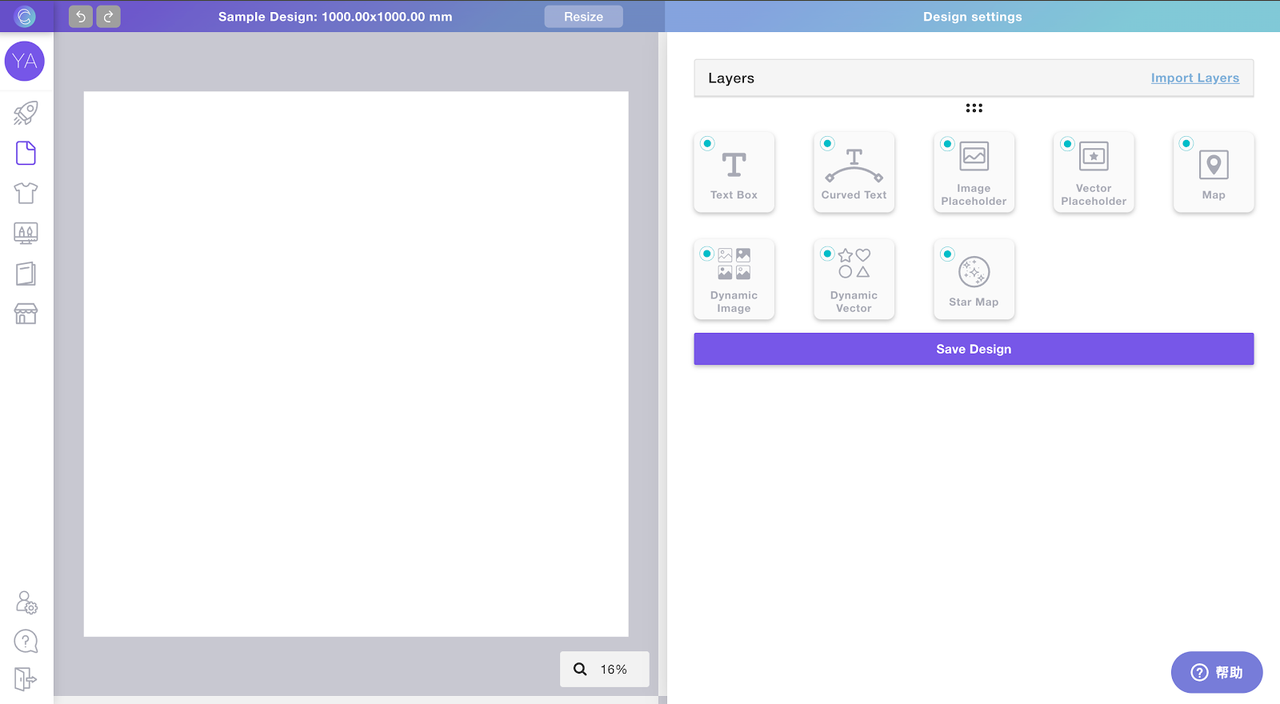Image resolution: width=1280 pixels, height=704 pixels.
Task: Add a Curved Text layer
Action: point(854,173)
